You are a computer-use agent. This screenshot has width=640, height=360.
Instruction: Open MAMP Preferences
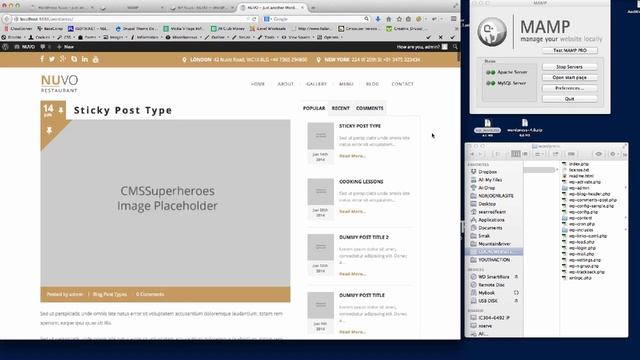570,88
